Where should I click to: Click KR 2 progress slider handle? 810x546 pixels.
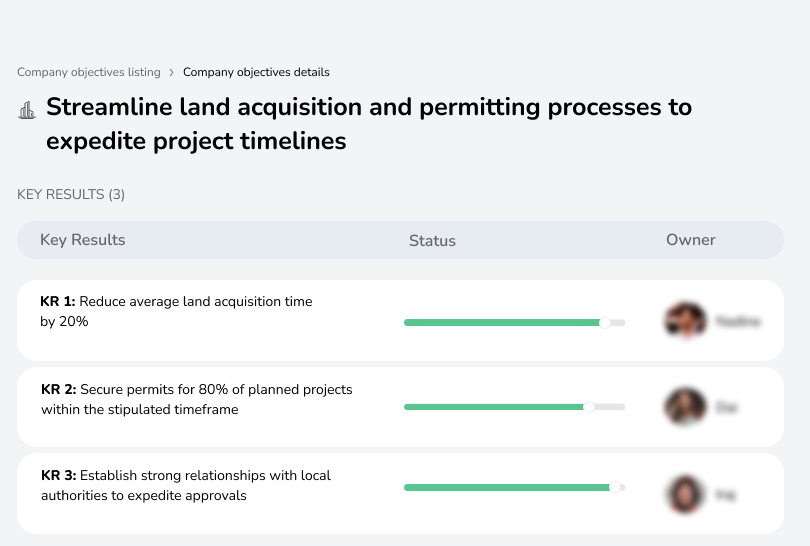588,407
